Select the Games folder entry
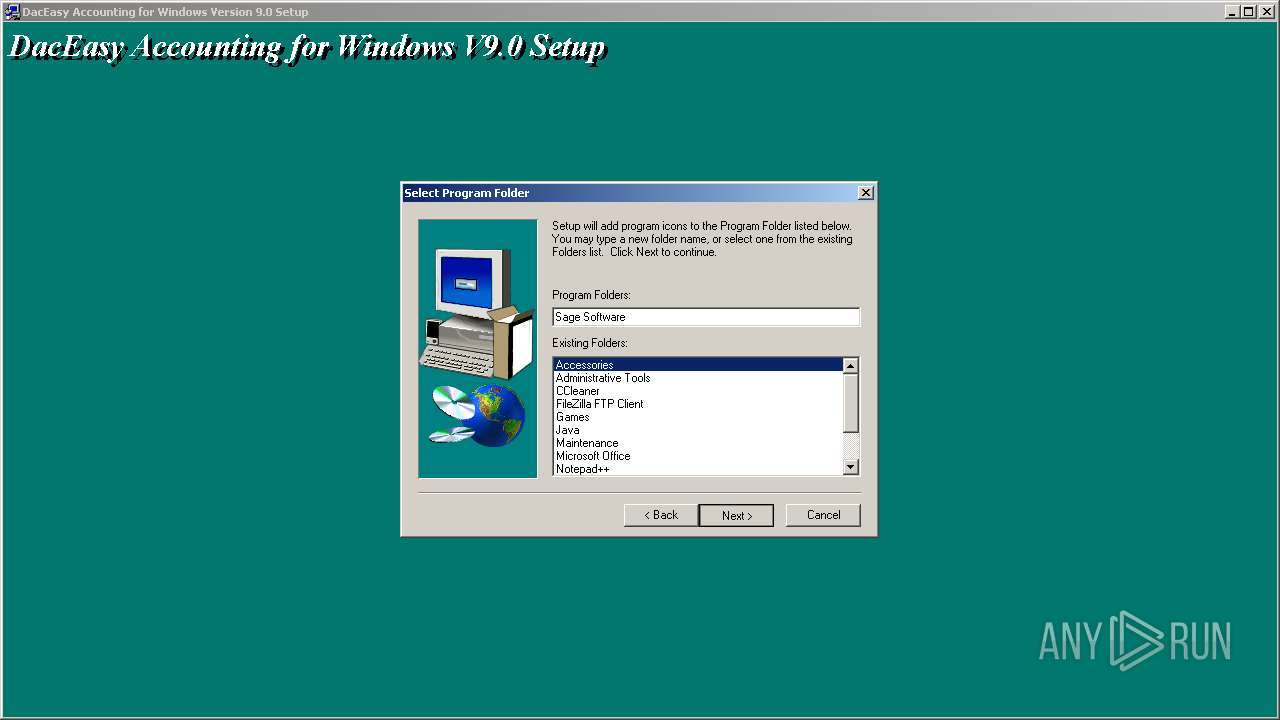 coord(698,417)
